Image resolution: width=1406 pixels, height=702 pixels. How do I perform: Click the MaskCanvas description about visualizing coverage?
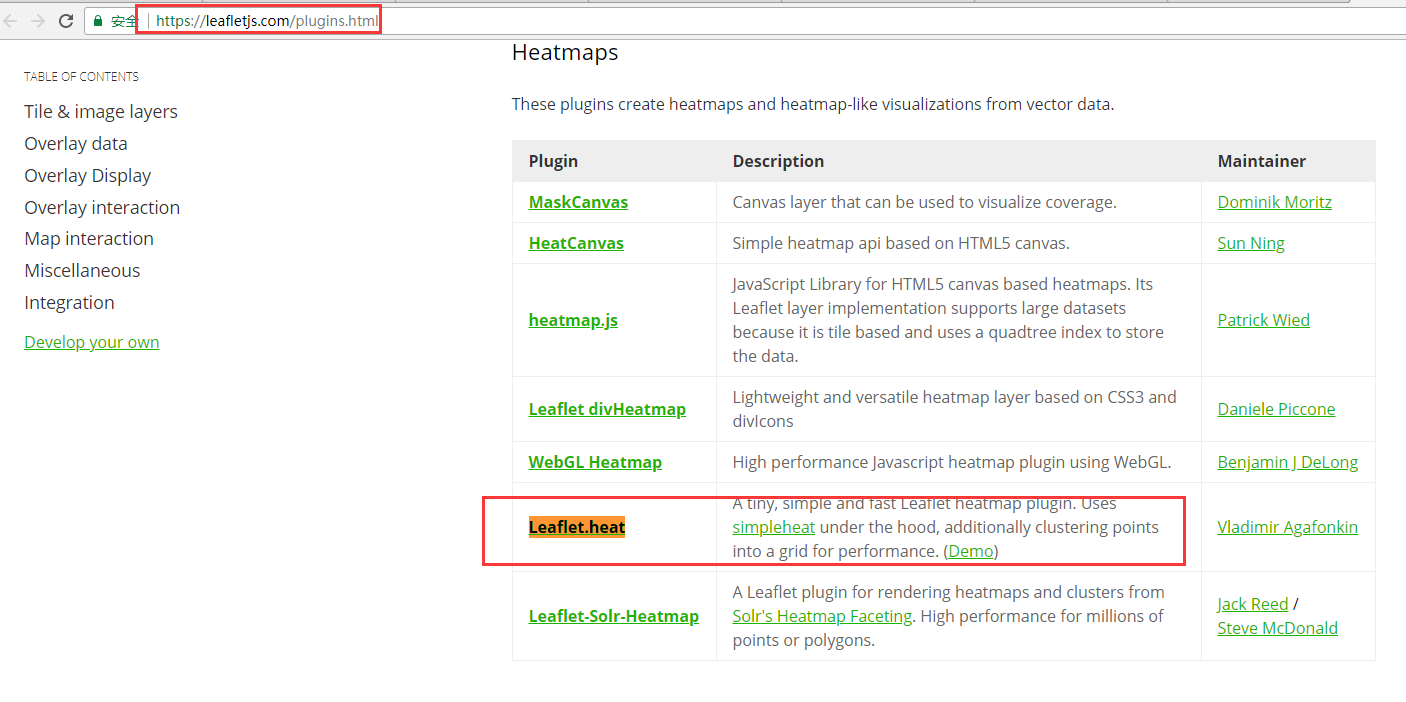point(924,202)
